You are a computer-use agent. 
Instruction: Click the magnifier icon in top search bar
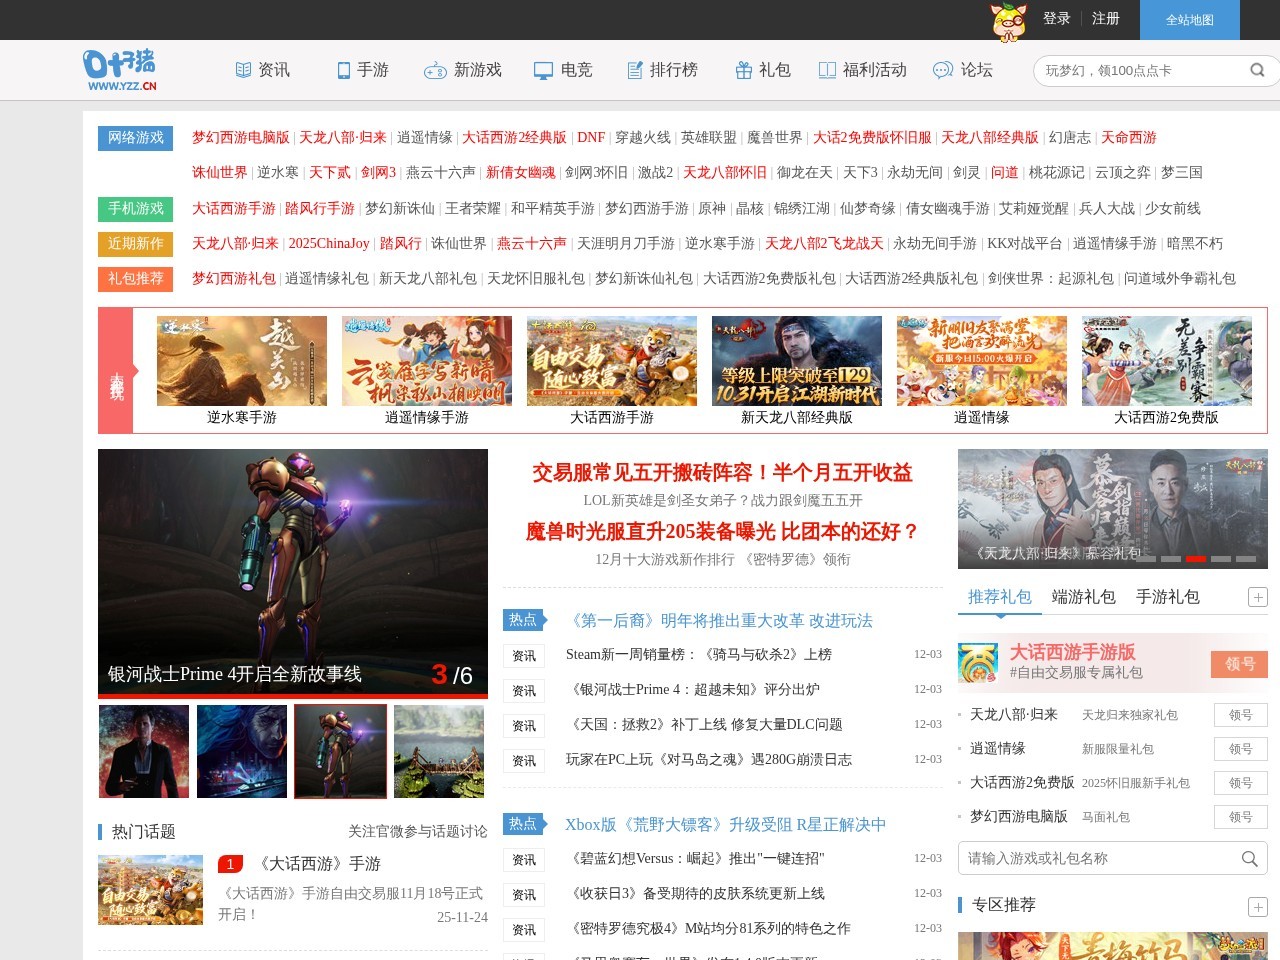point(1257,70)
